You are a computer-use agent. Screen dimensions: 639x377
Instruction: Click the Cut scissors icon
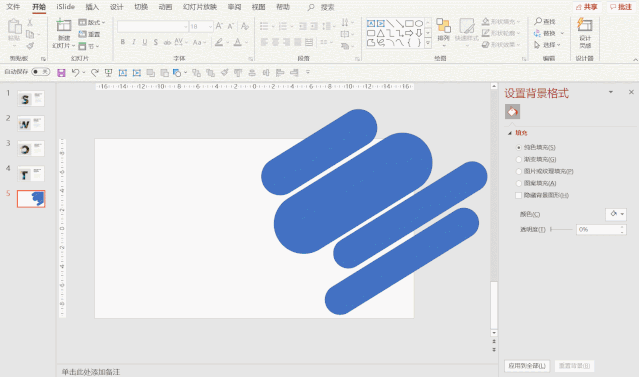[x=30, y=22]
